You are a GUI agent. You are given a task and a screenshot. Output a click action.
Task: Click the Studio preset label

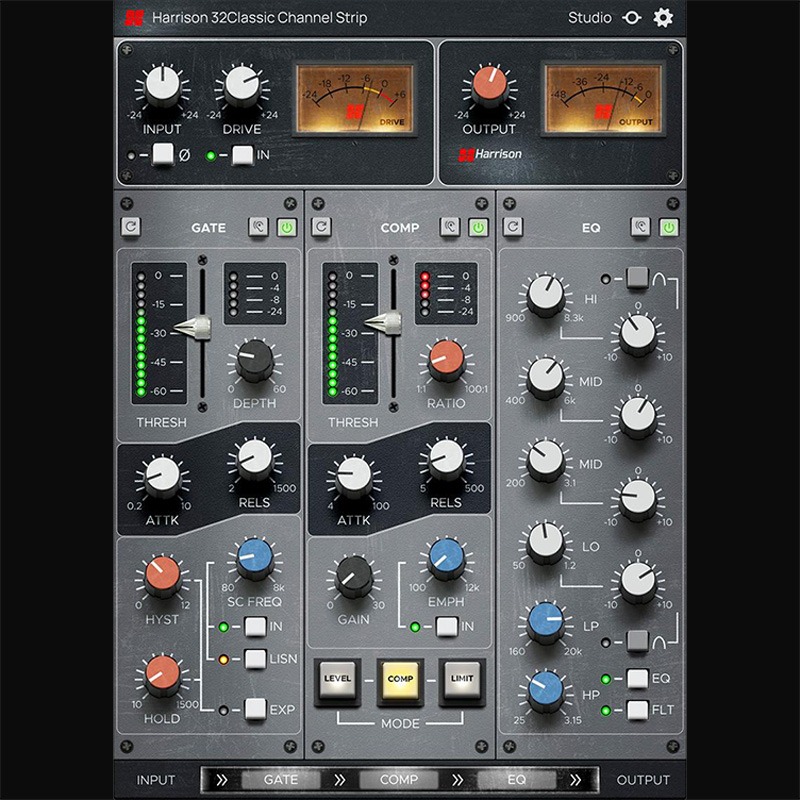[x=589, y=18]
